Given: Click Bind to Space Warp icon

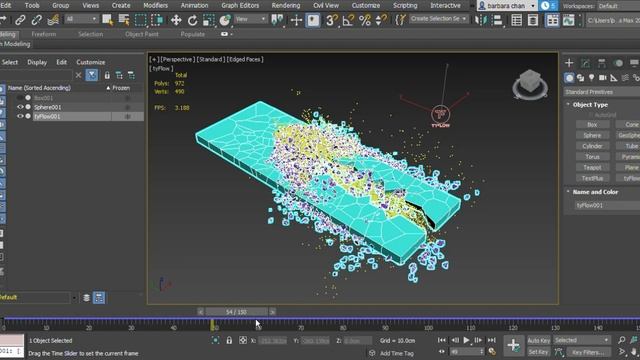Looking at the screenshot, I should point(53,20).
